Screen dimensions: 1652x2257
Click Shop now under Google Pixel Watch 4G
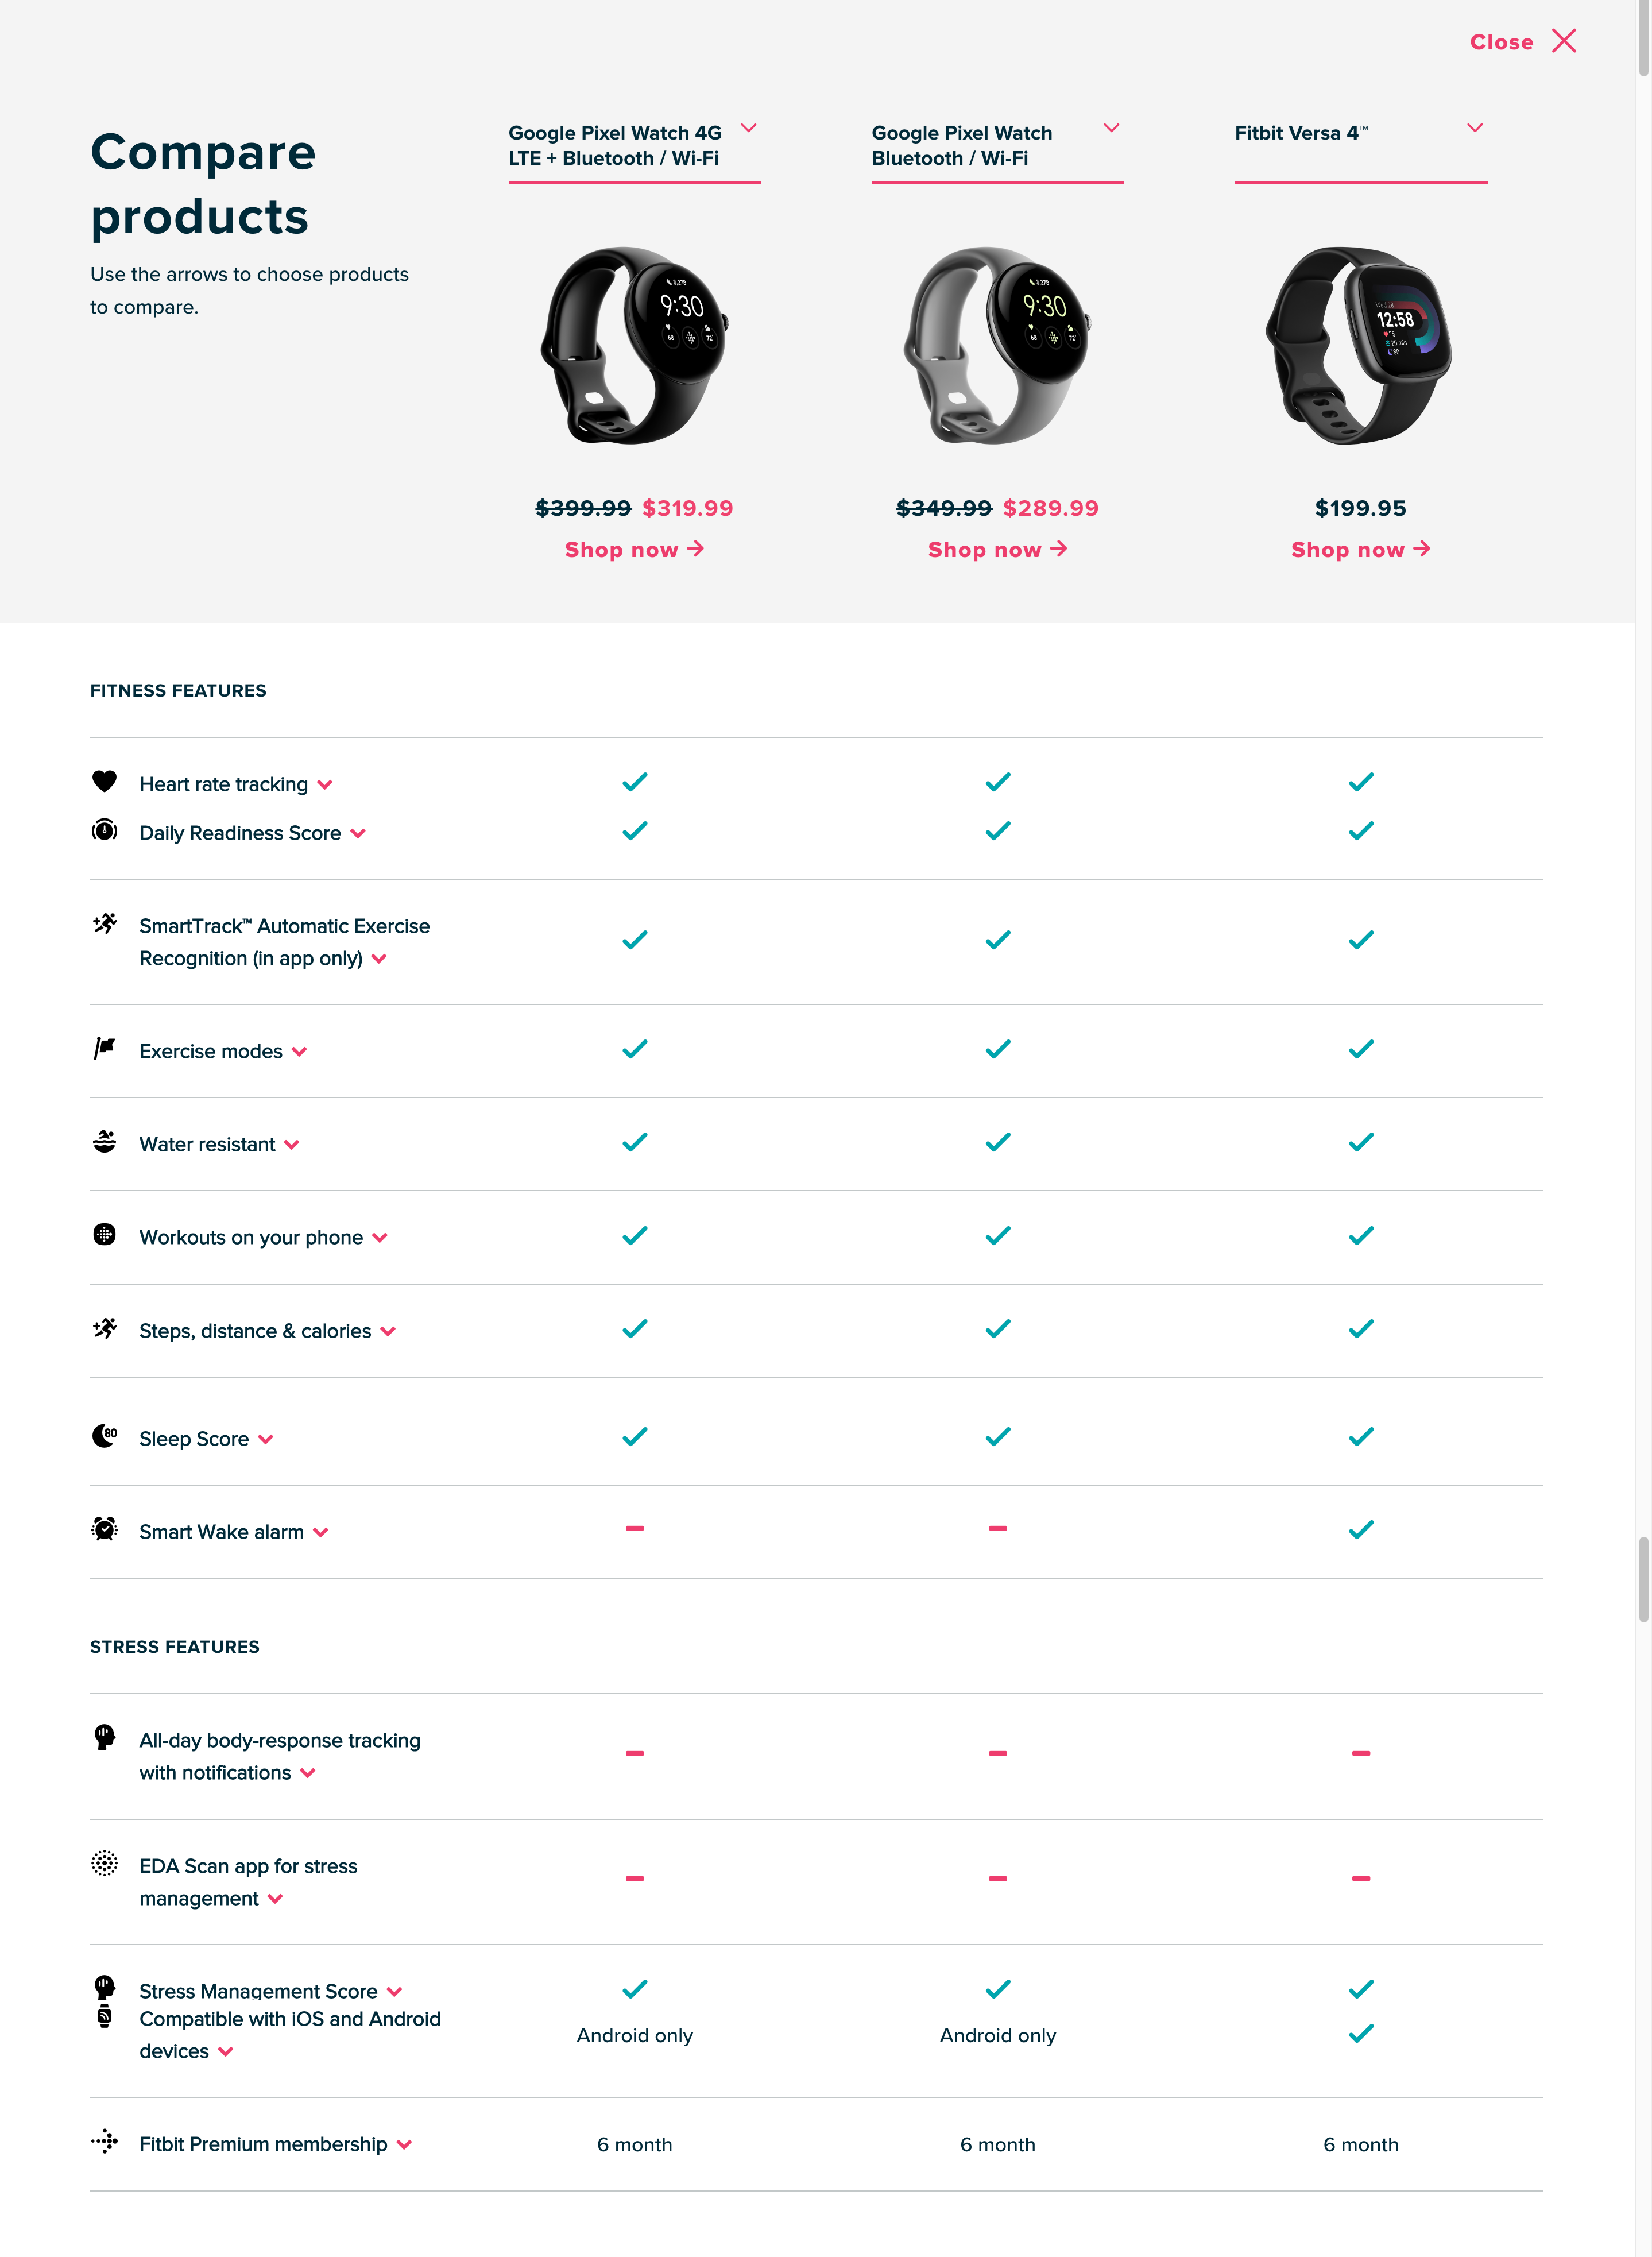634,549
